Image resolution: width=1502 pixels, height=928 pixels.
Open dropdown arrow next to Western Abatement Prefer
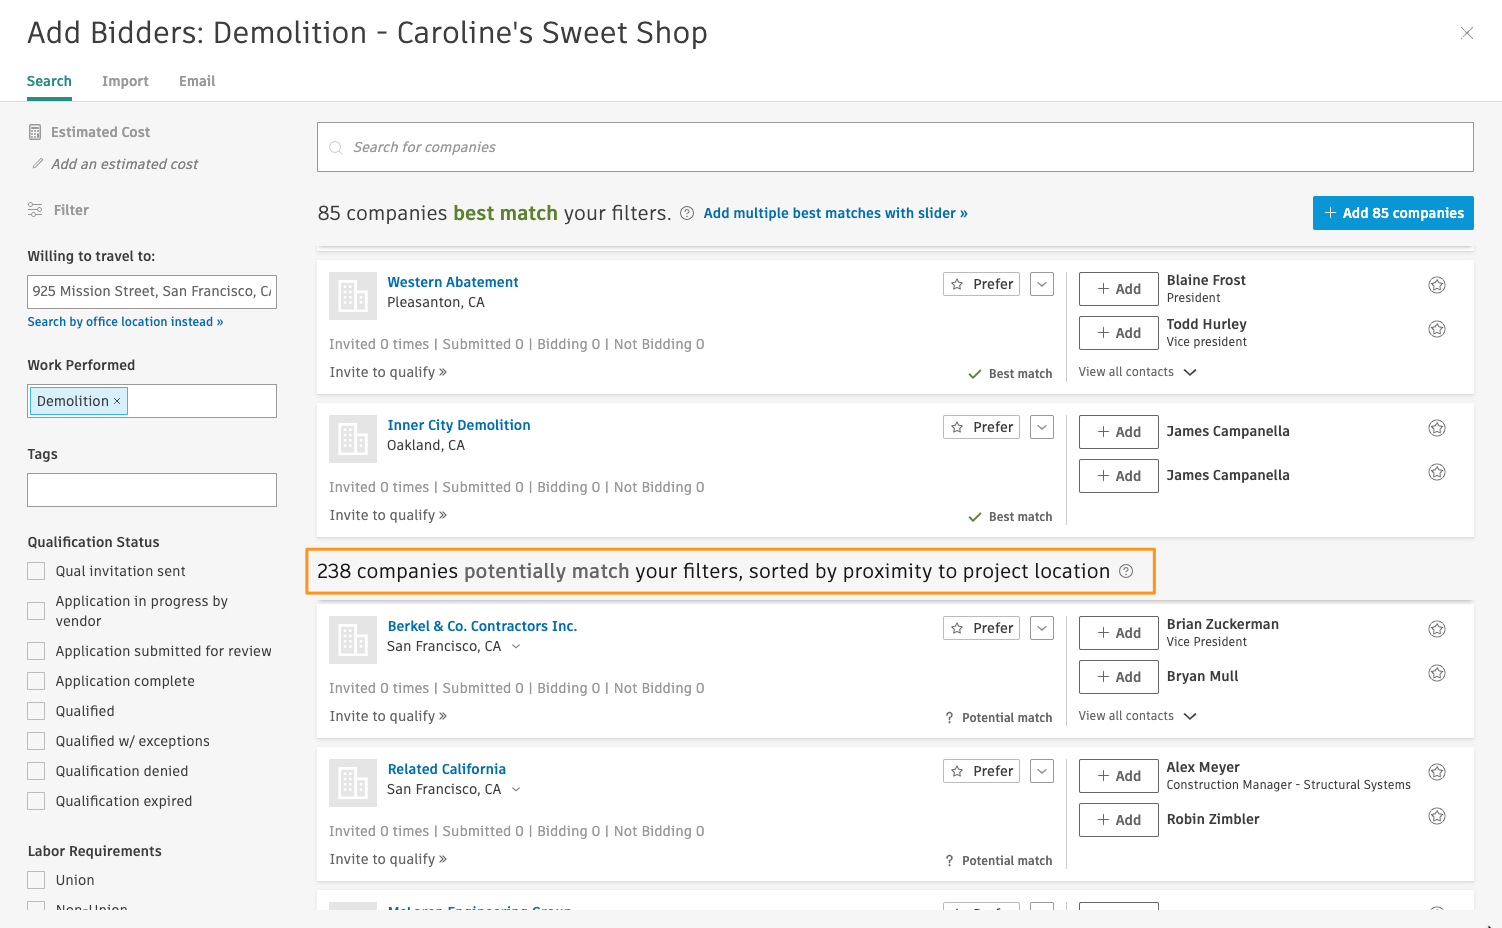pos(1042,284)
